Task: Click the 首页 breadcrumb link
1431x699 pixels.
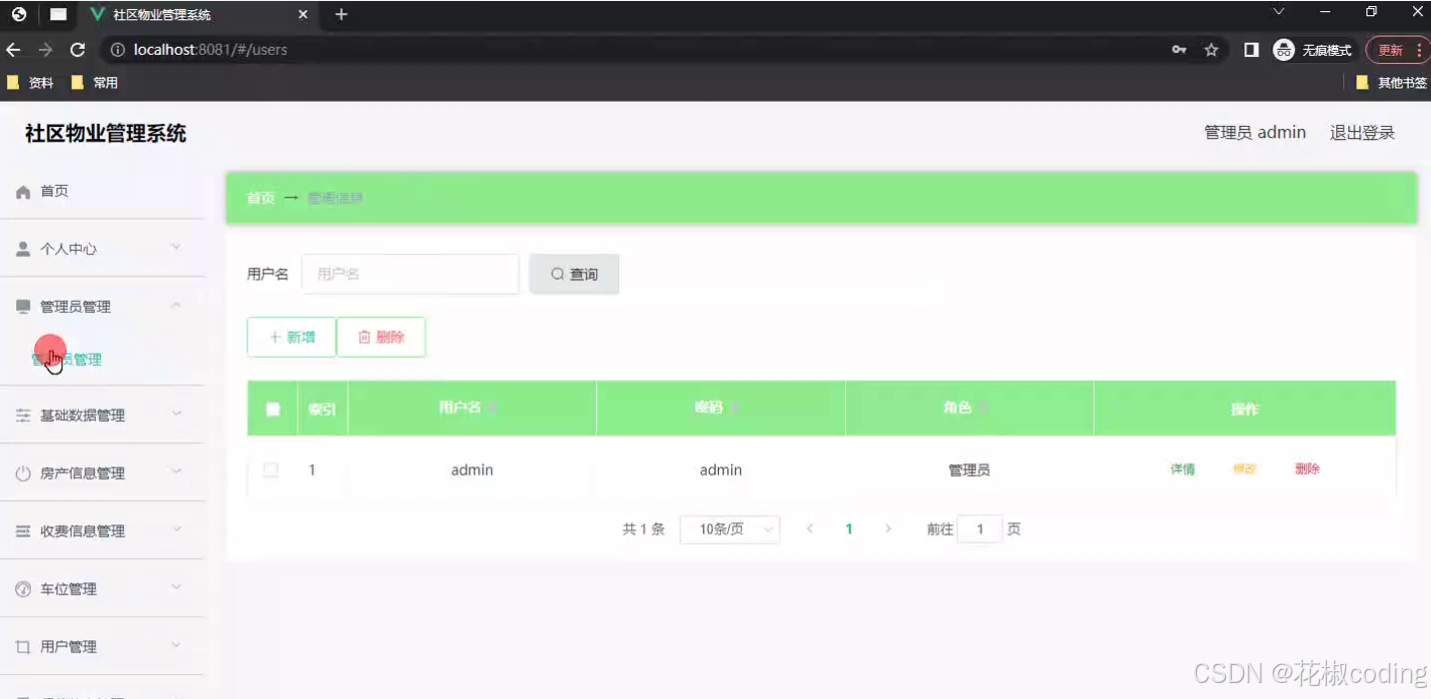Action: click(260, 198)
